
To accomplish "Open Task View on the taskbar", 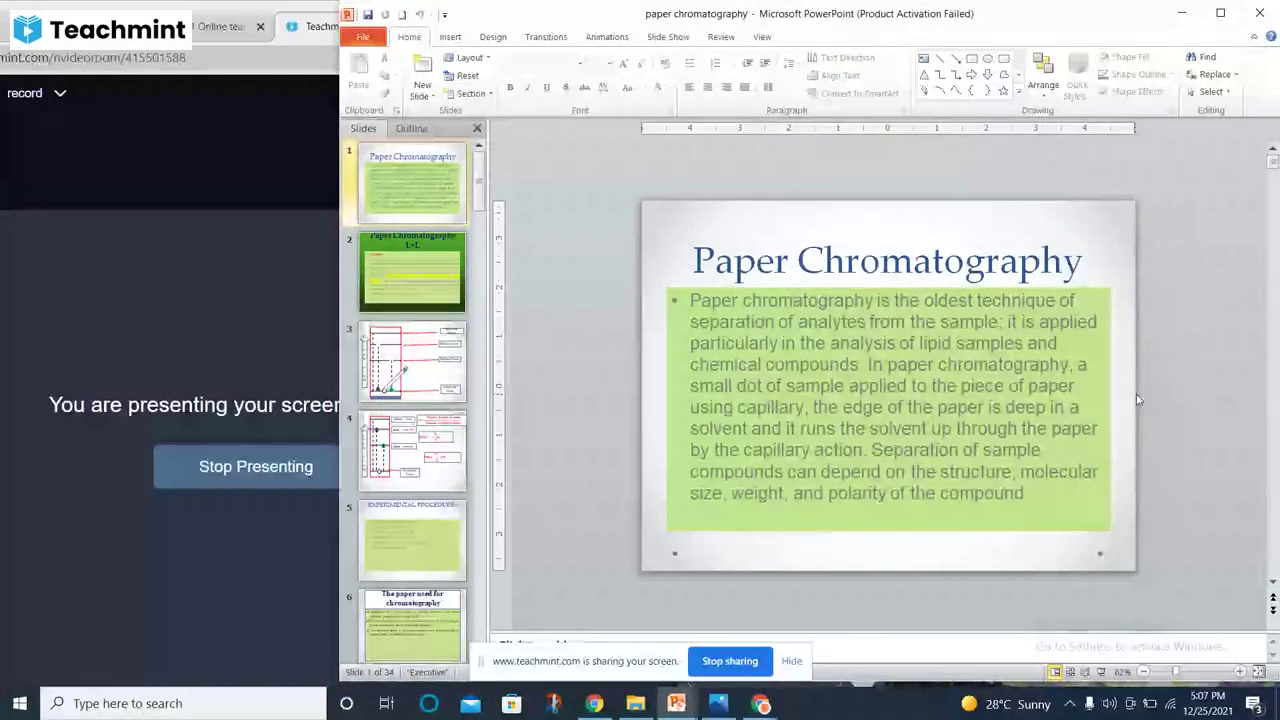I will pyautogui.click(x=386, y=704).
